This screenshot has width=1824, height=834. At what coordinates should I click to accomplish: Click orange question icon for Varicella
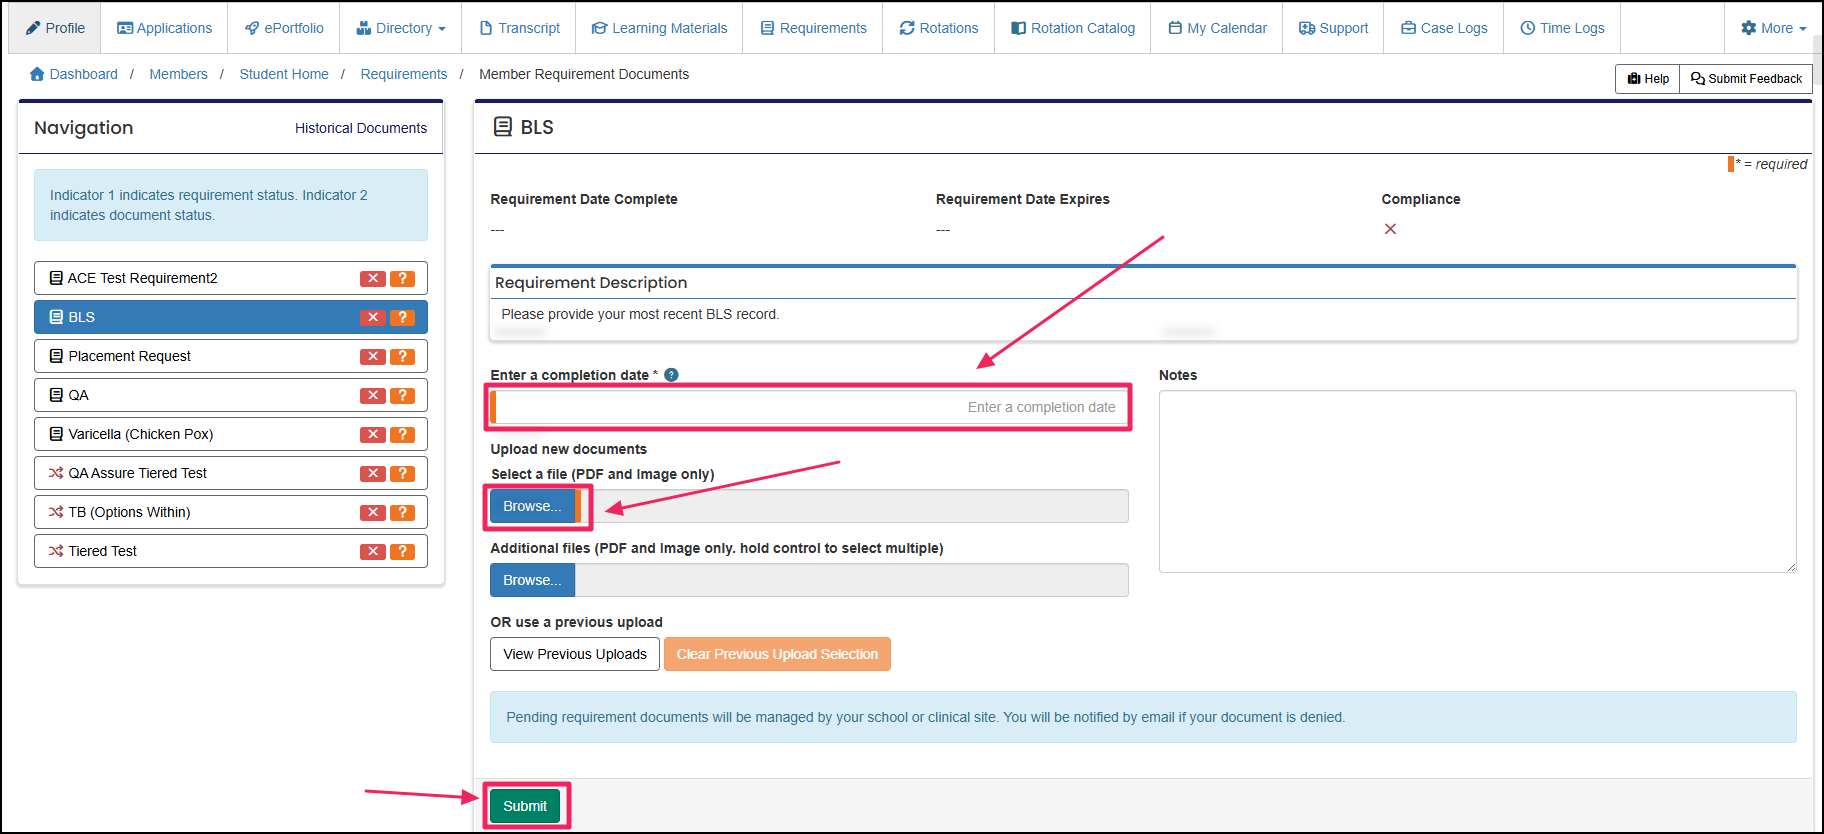pyautogui.click(x=402, y=435)
